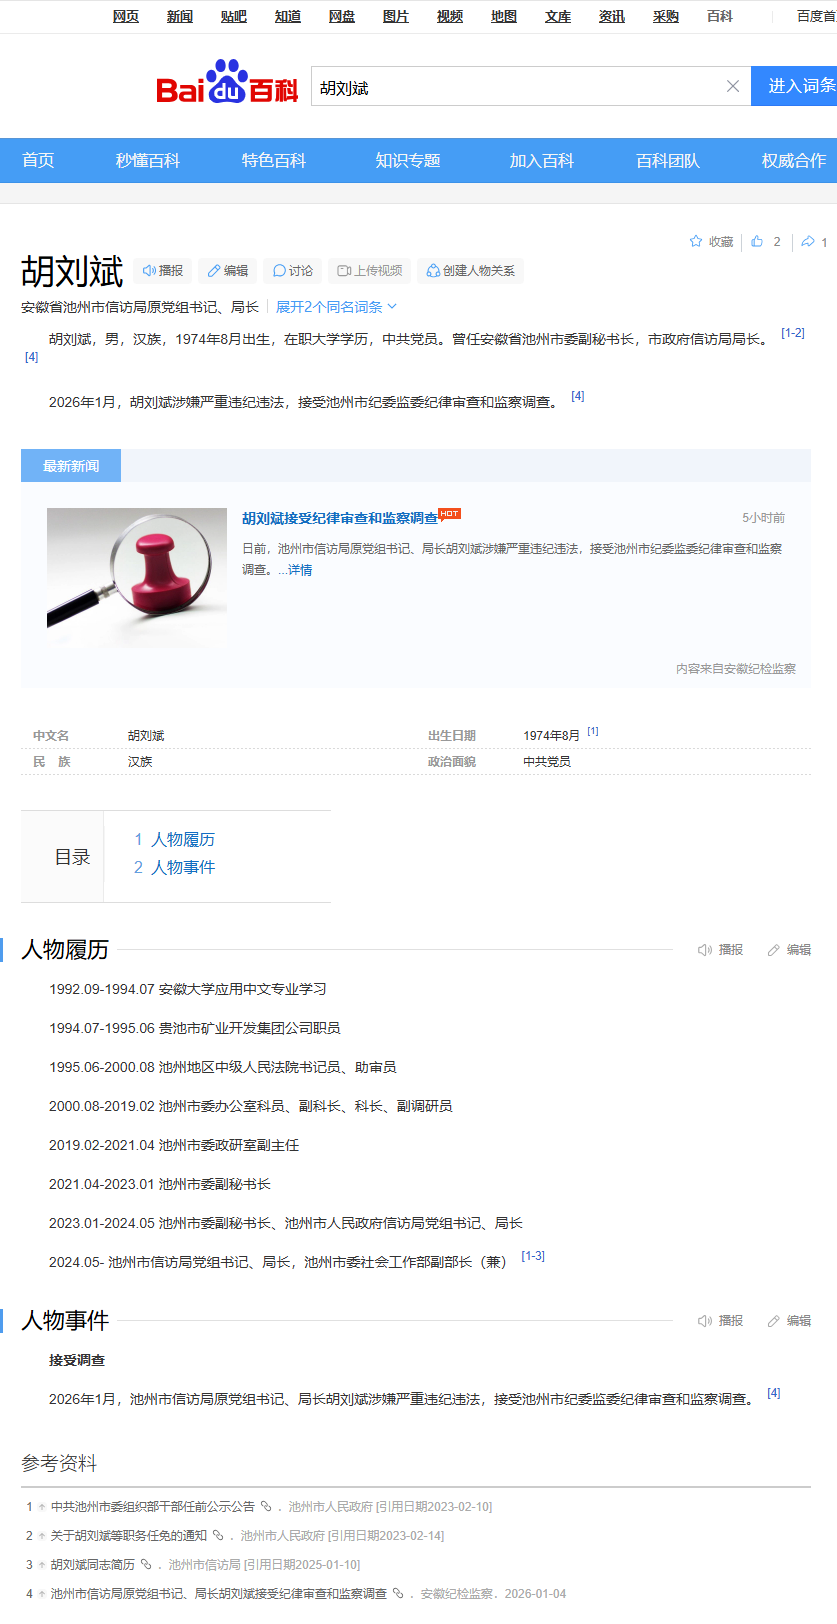Viewport: 837px width, 1624px height.
Task: Click the thumbs-up like icon
Action: [757, 241]
